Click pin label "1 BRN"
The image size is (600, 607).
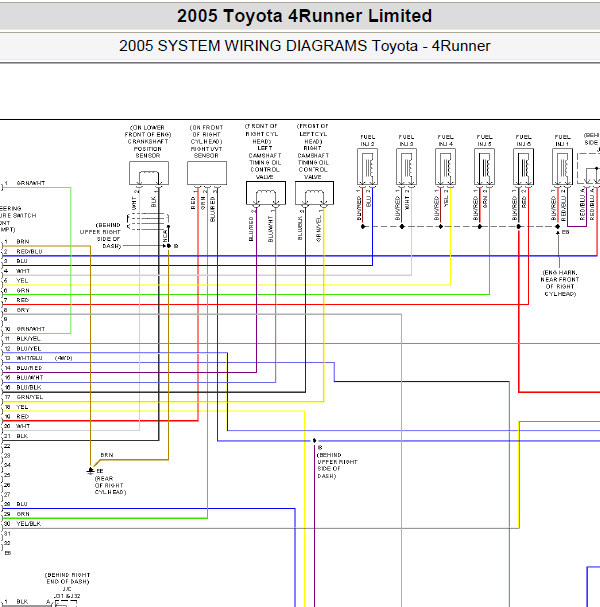17,242
